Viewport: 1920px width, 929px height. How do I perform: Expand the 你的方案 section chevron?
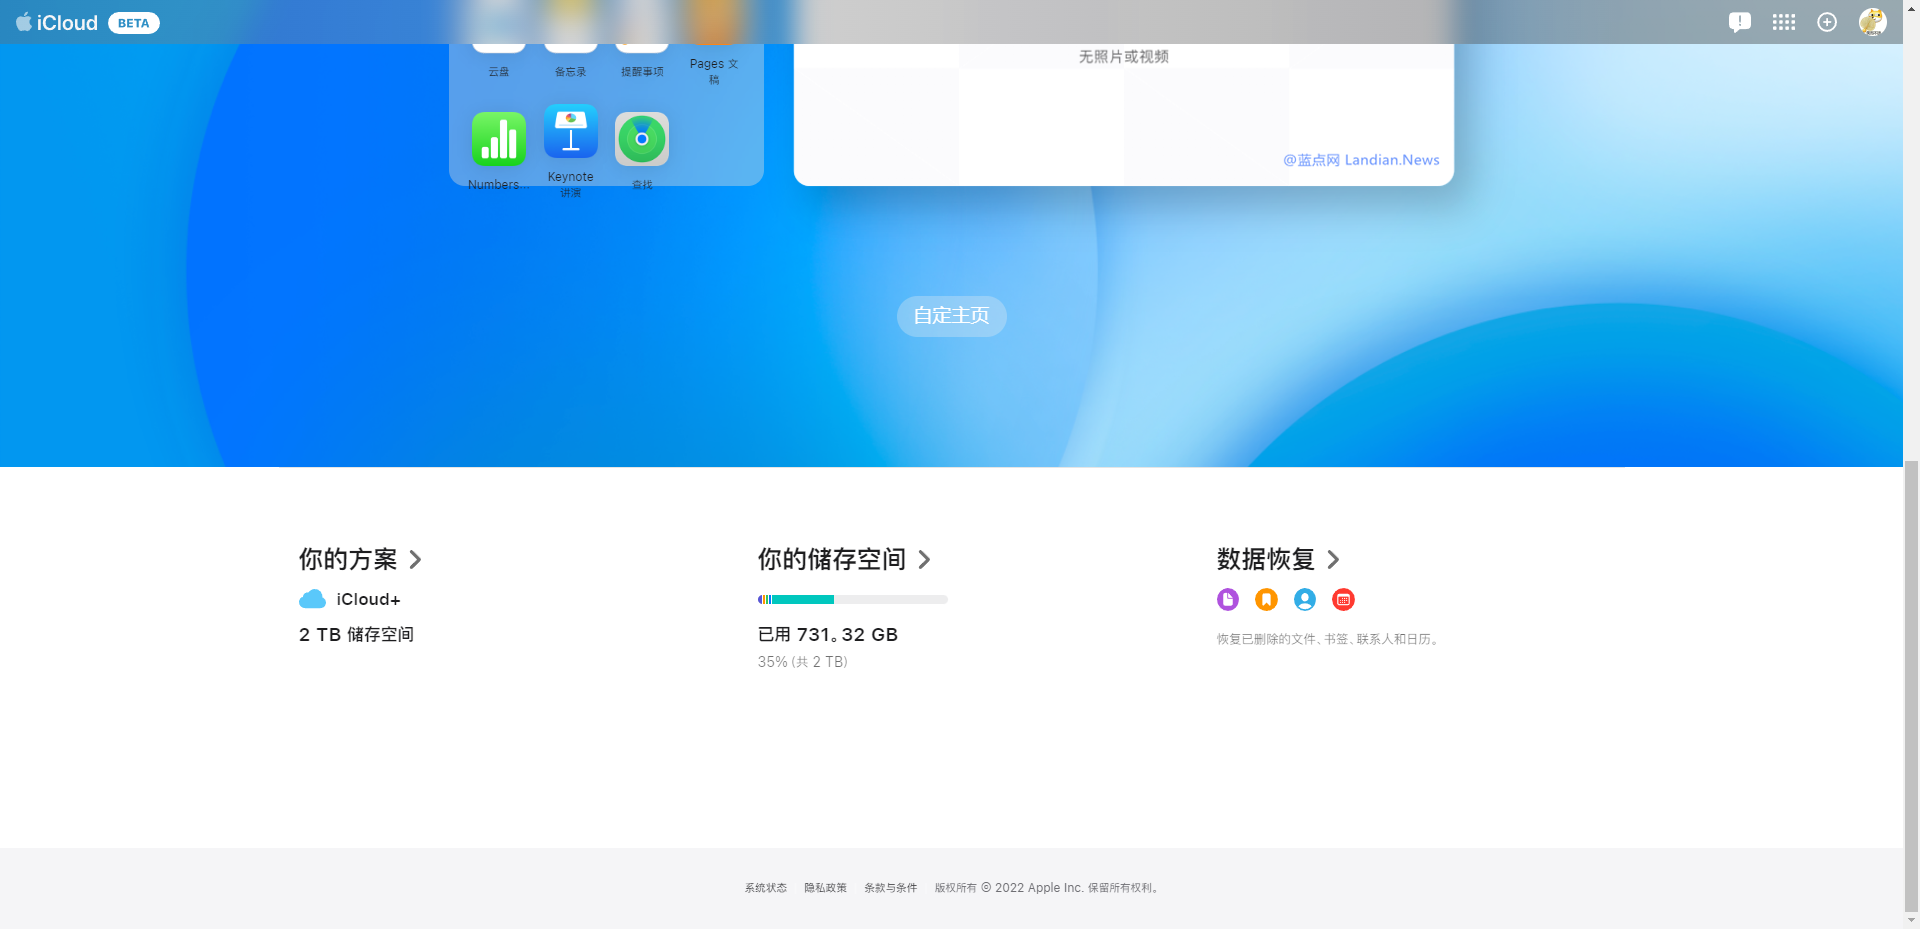[415, 560]
